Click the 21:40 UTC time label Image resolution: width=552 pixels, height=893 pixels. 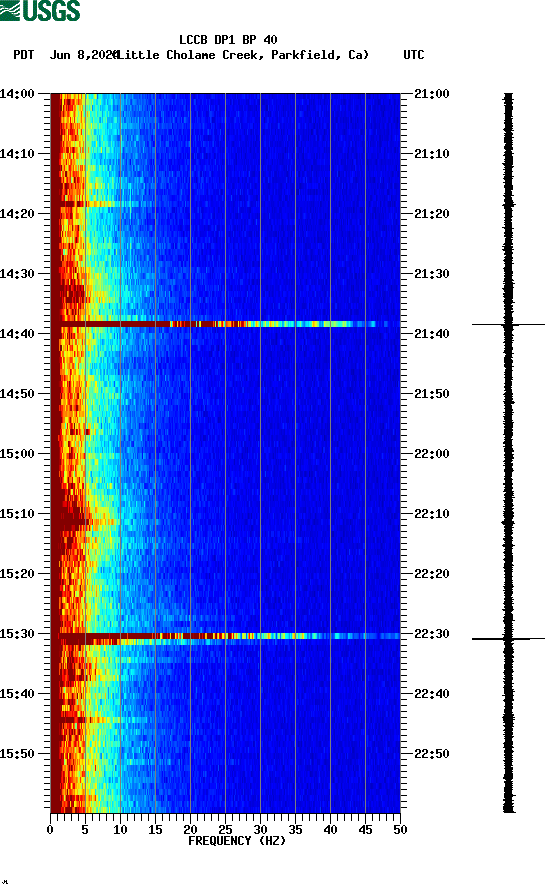(x=432, y=334)
